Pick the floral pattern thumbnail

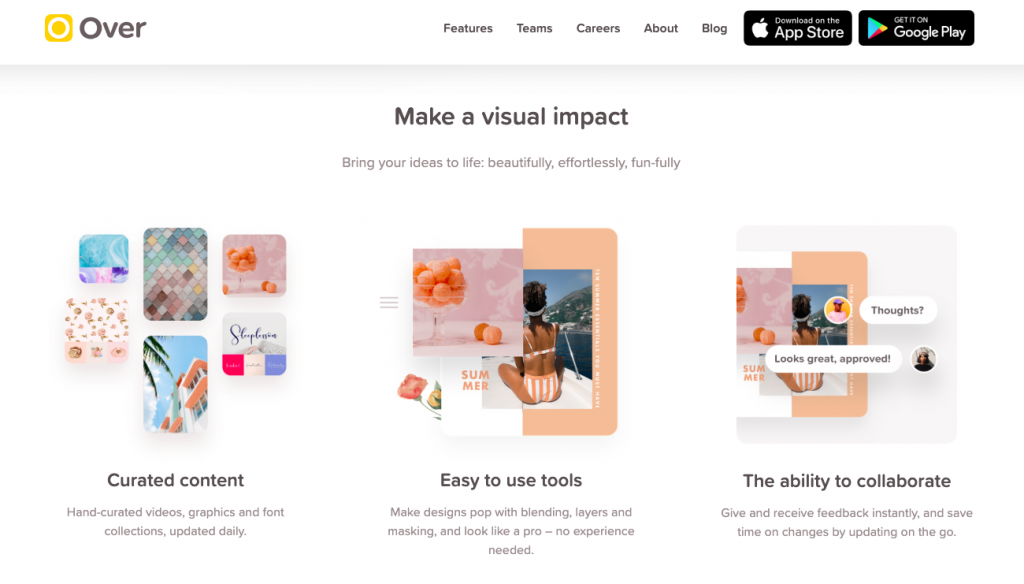(x=97, y=330)
